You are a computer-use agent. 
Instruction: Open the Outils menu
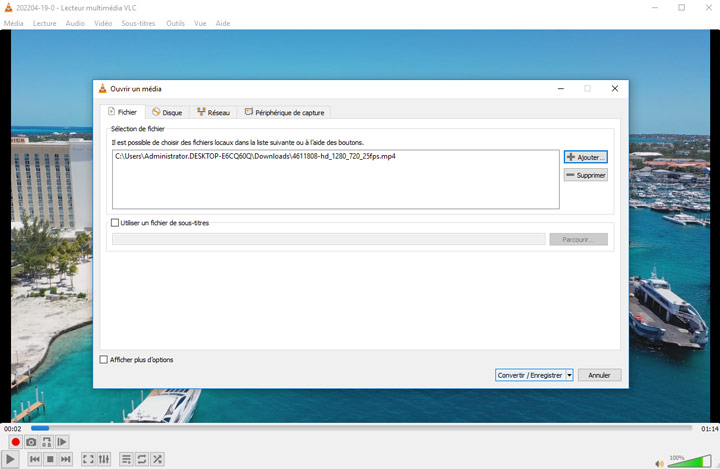[175, 23]
